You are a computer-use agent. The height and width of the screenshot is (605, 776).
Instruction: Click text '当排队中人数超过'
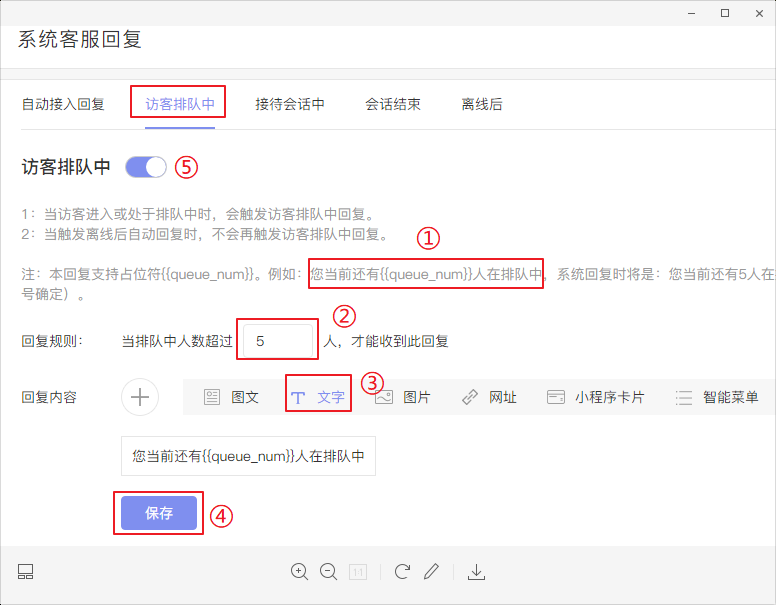coord(177,341)
